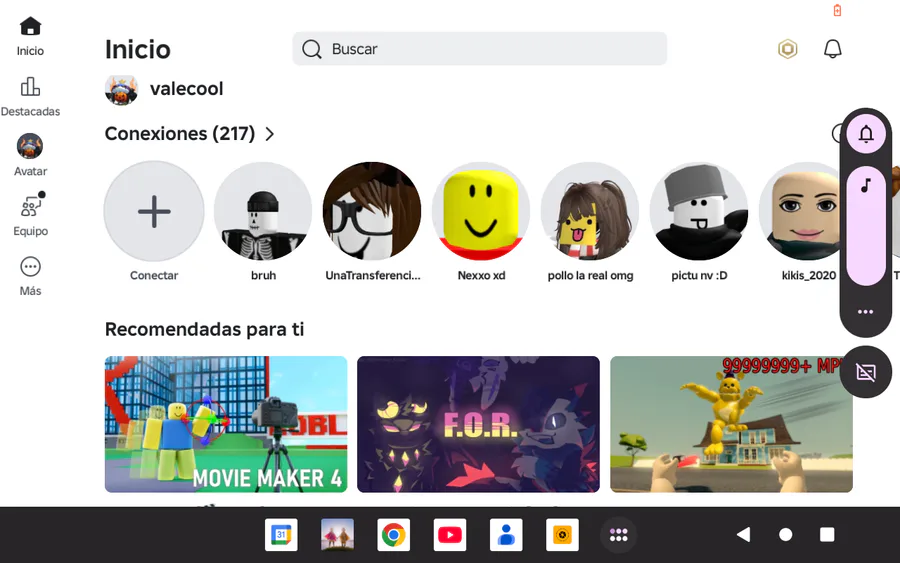Open F.O.R. game card
The width and height of the screenshot is (900, 563).
tap(478, 424)
